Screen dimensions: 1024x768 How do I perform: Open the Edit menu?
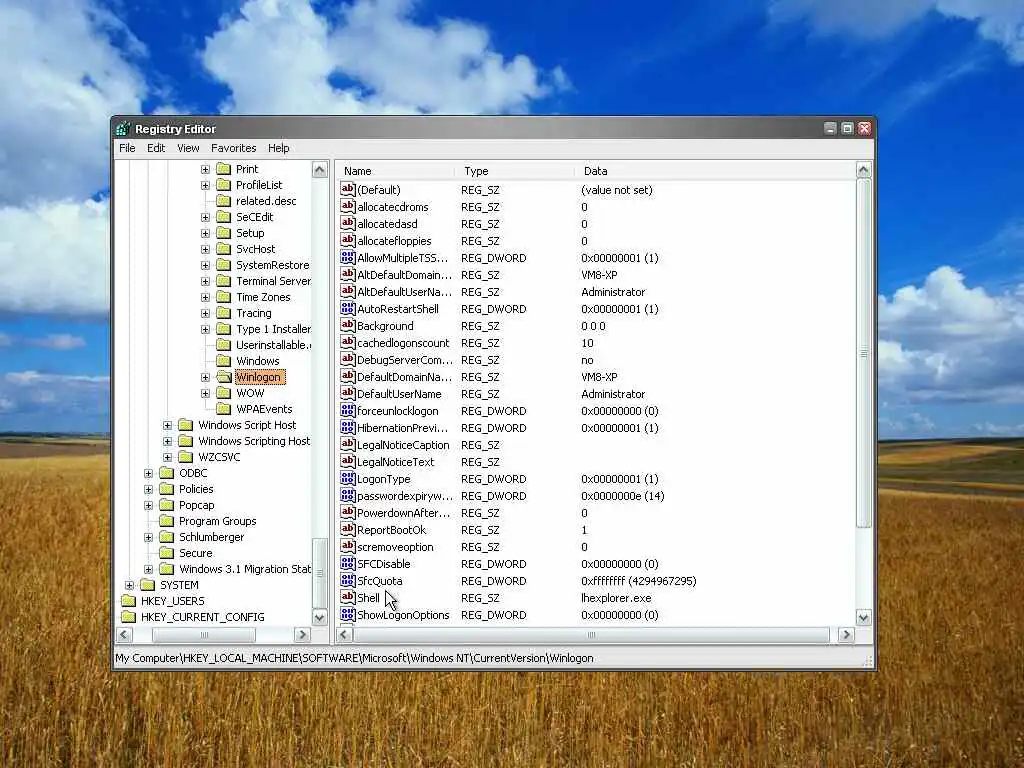155,148
